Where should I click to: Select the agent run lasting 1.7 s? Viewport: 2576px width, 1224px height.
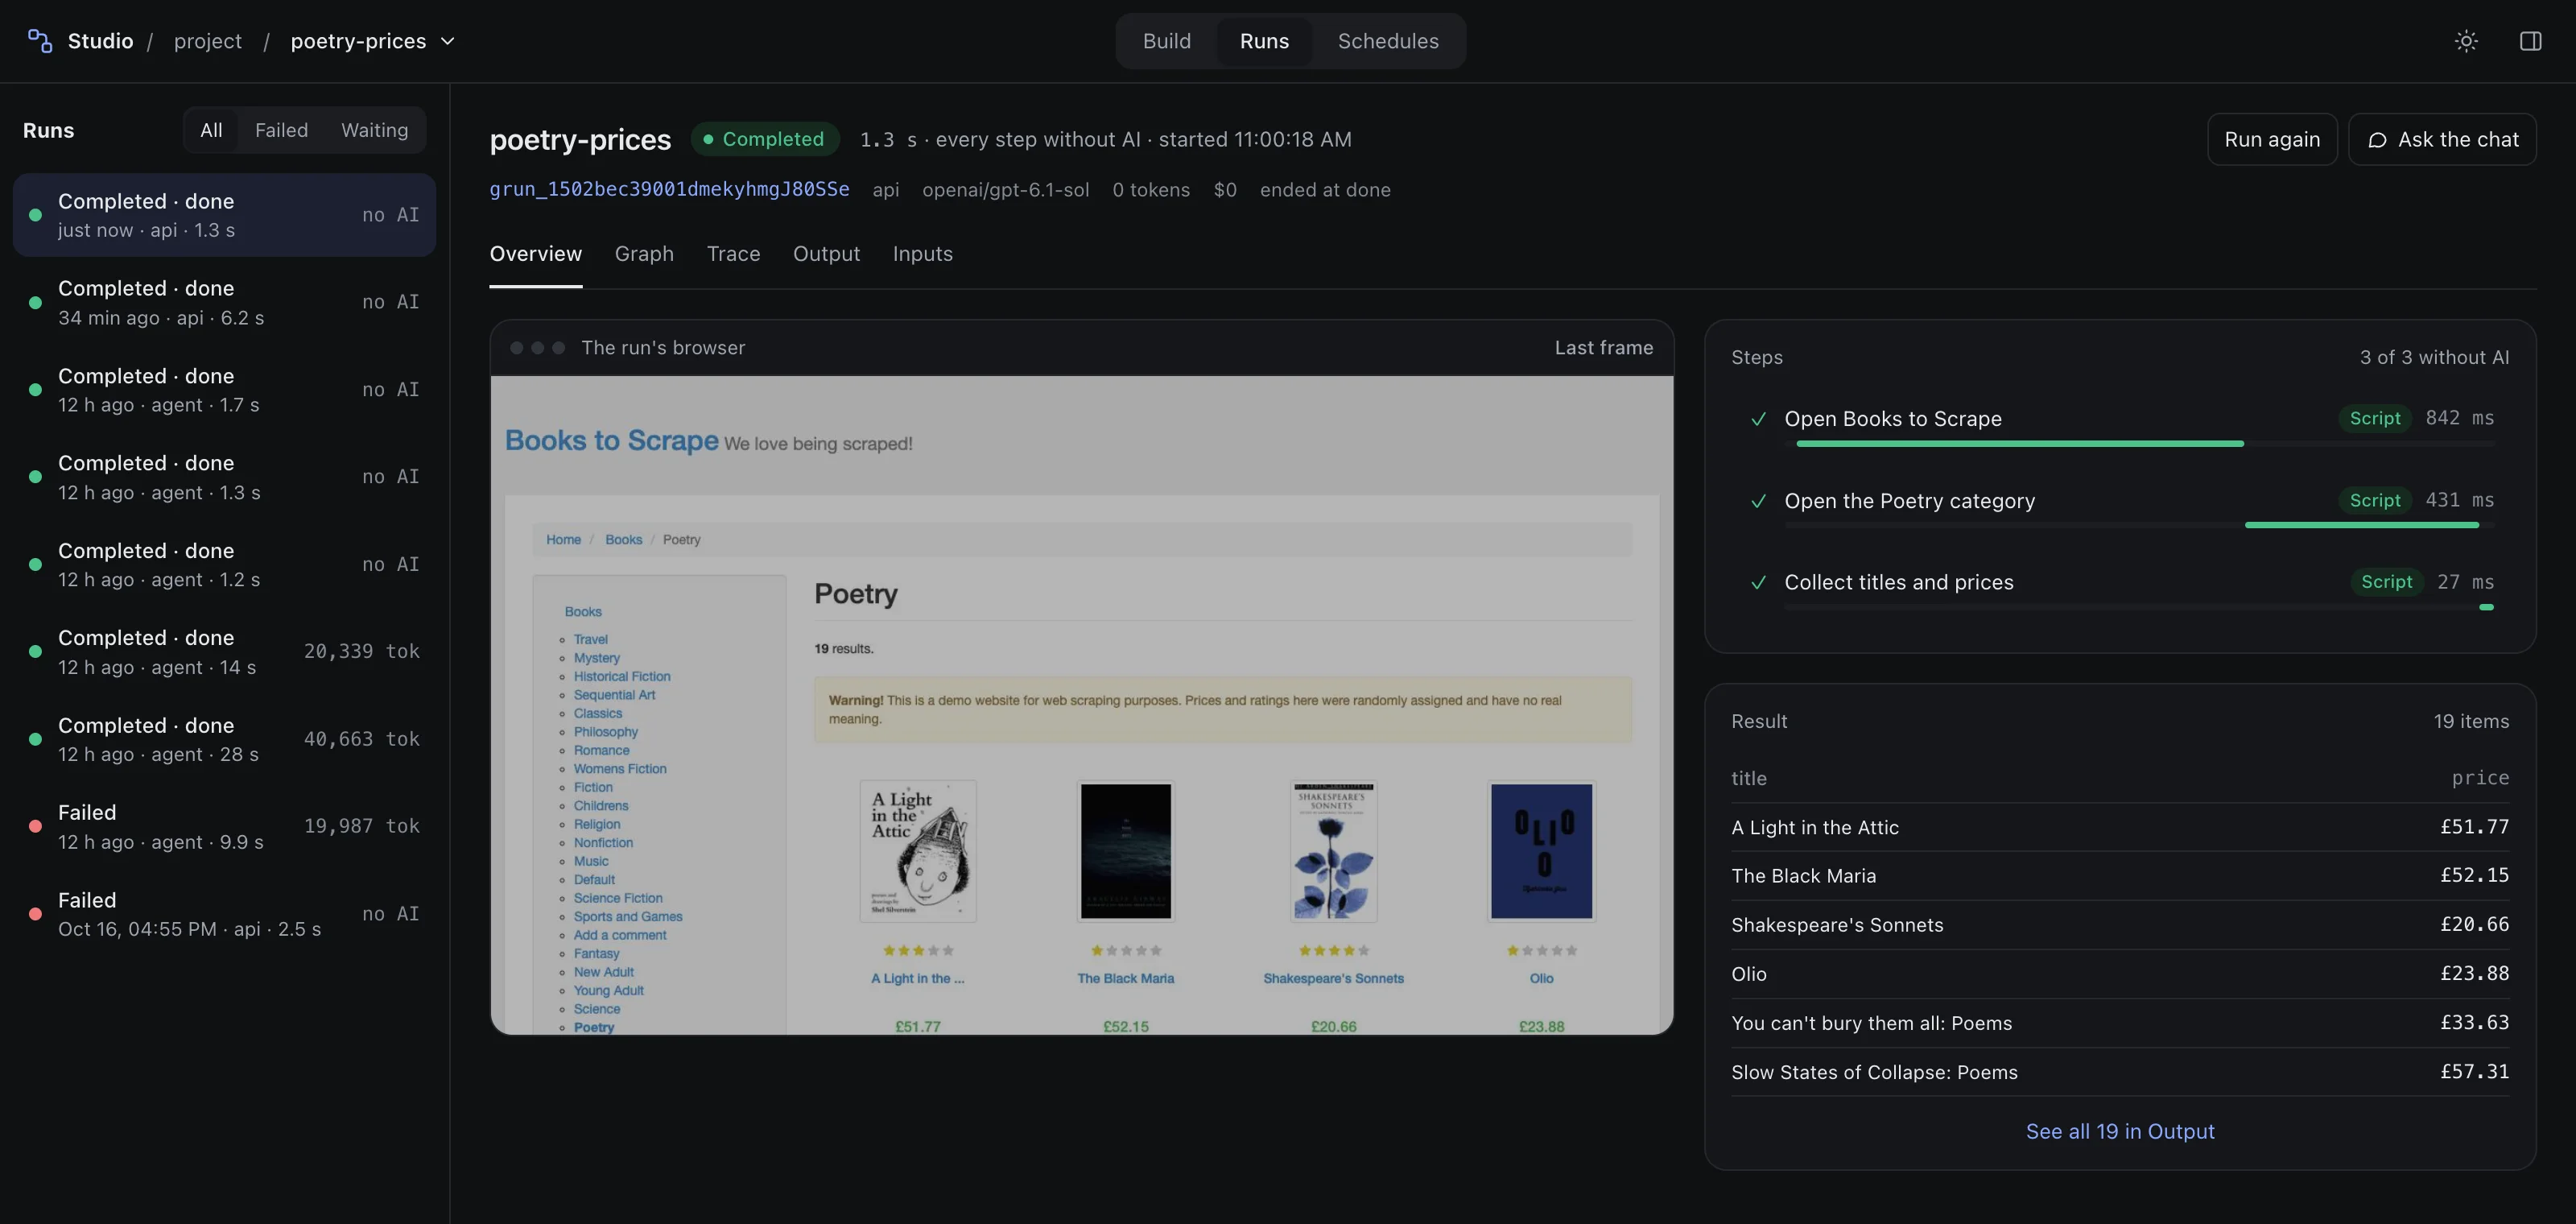click(x=224, y=390)
